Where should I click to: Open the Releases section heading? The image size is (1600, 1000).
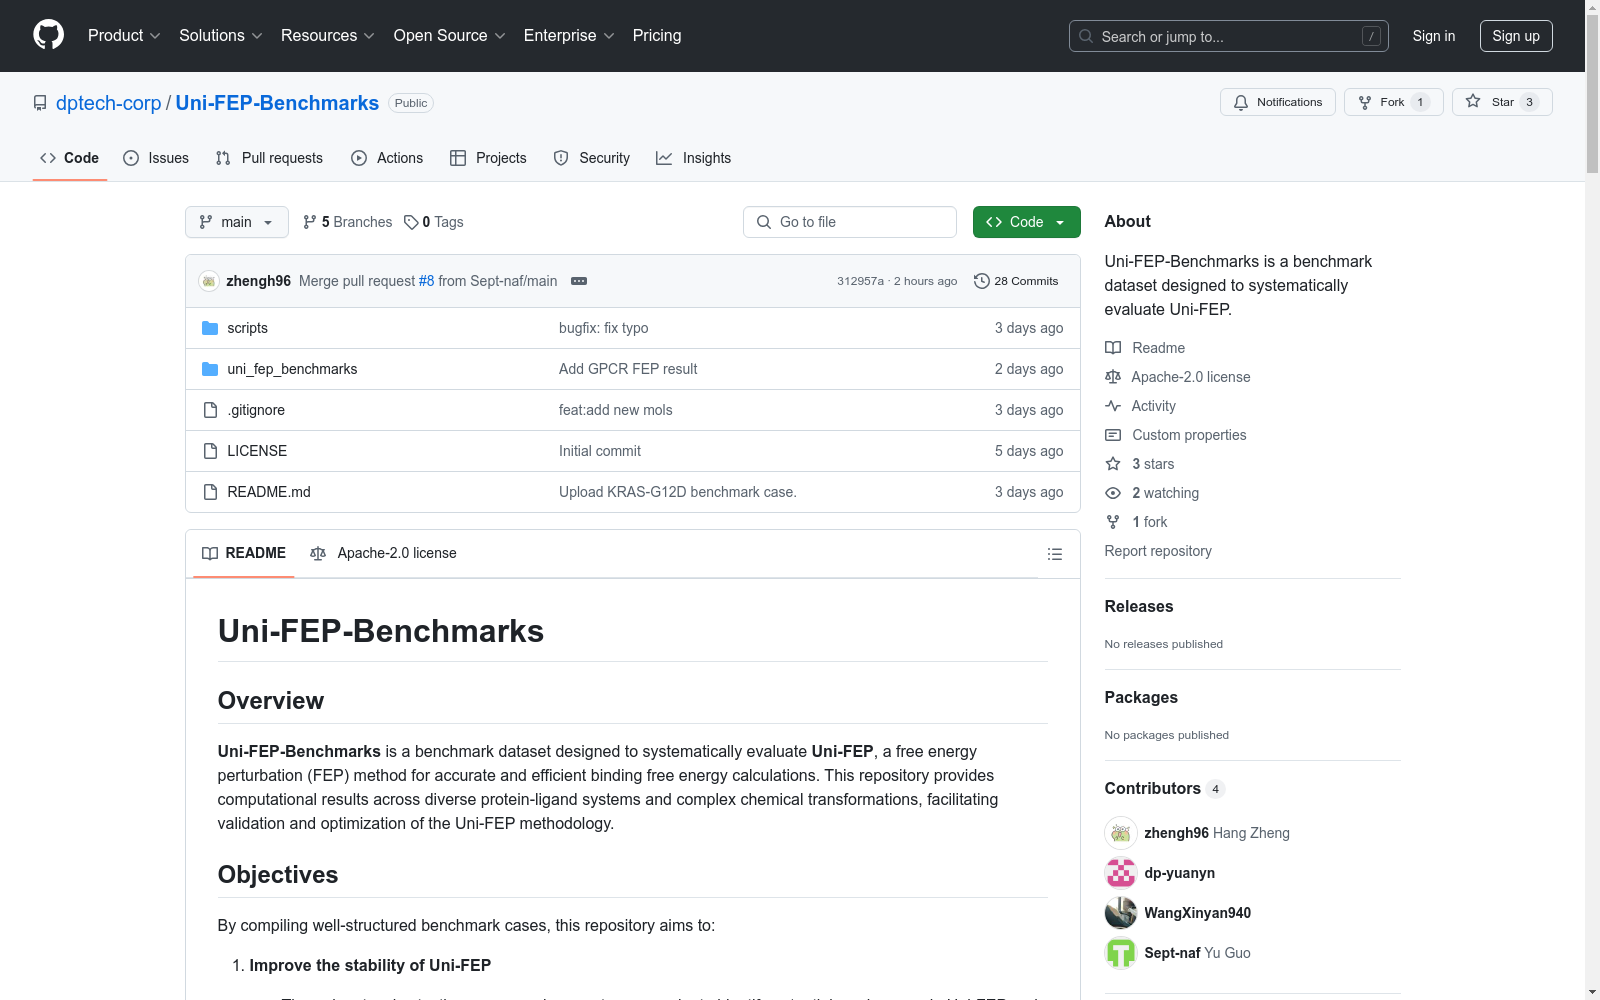1139,606
